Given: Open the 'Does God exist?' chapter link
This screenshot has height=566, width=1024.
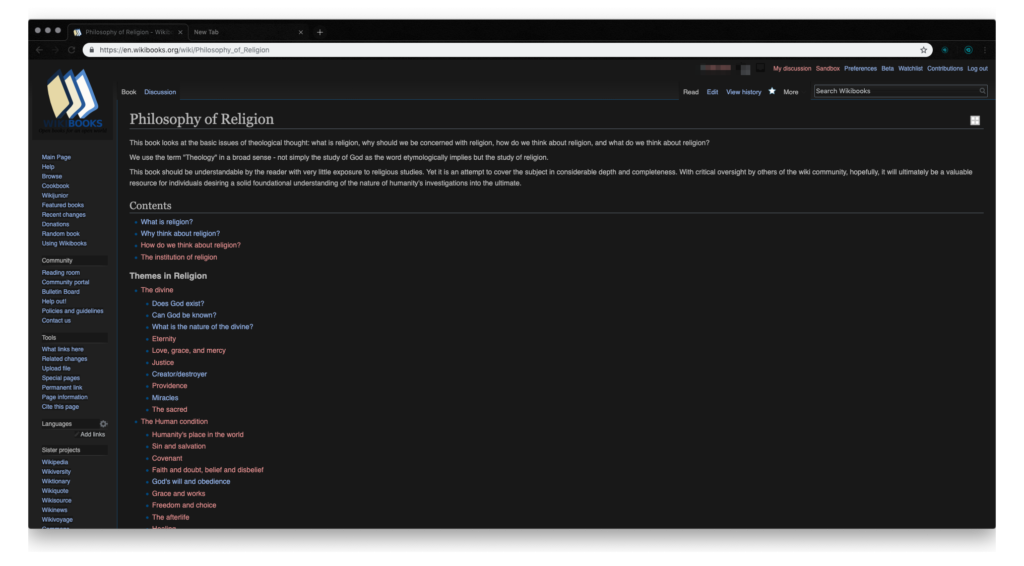Looking at the screenshot, I should [x=178, y=303].
